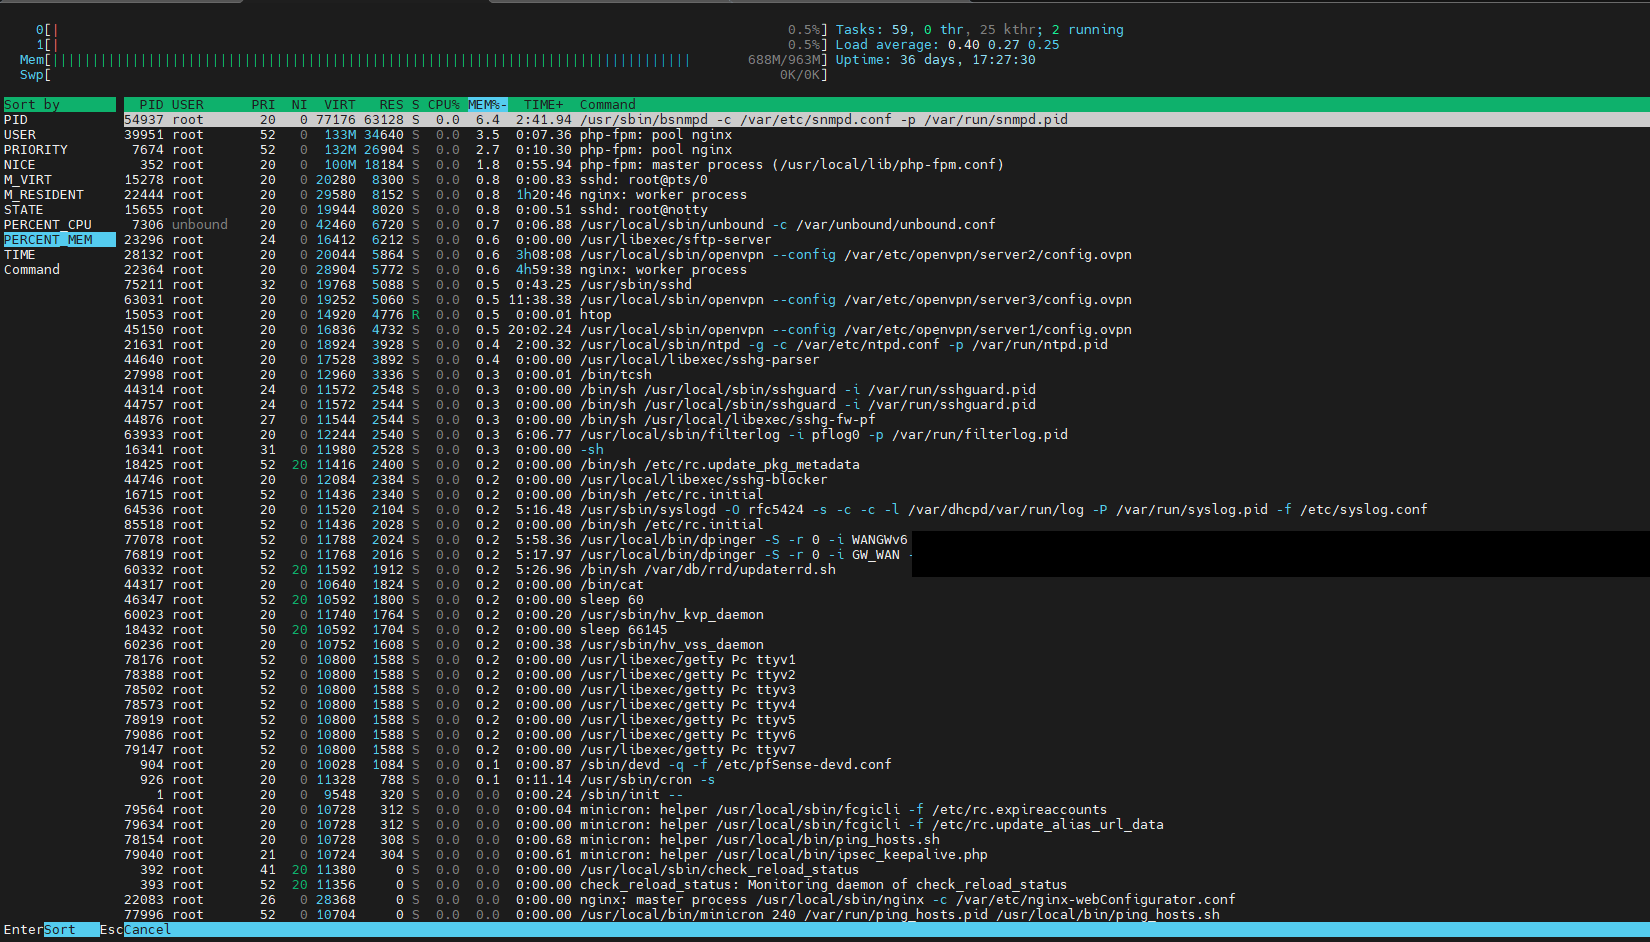Click the CPU% column header
Image resolution: width=1650 pixels, height=942 pixels.
click(x=443, y=105)
